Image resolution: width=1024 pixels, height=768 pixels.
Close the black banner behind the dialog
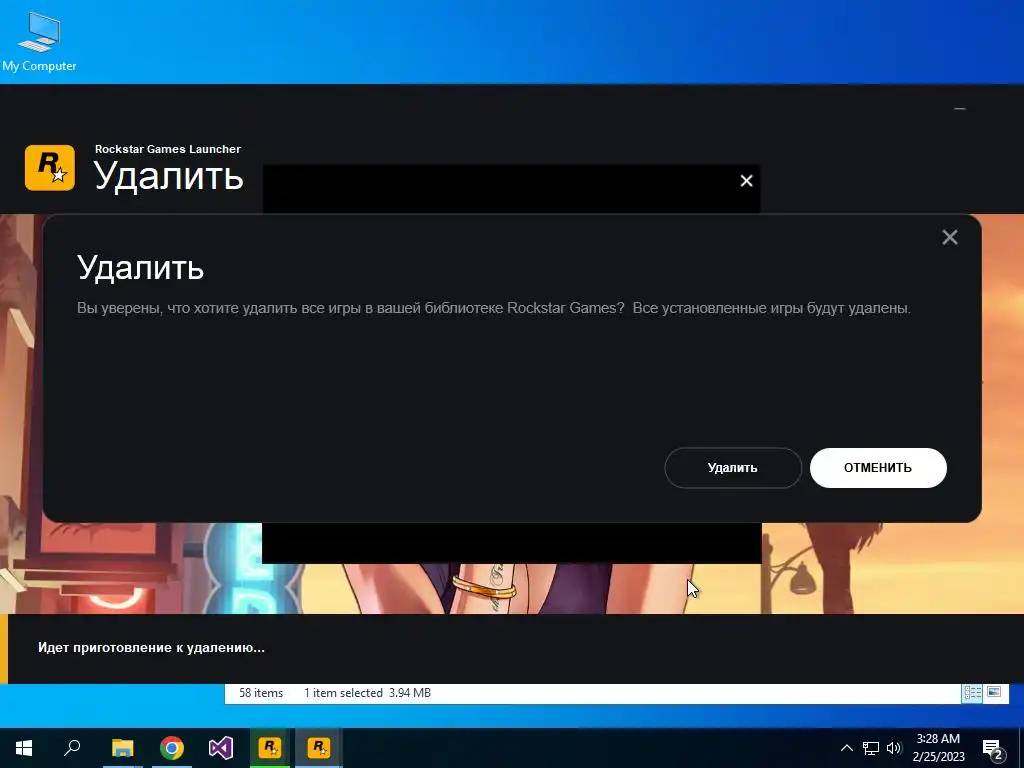coord(746,181)
